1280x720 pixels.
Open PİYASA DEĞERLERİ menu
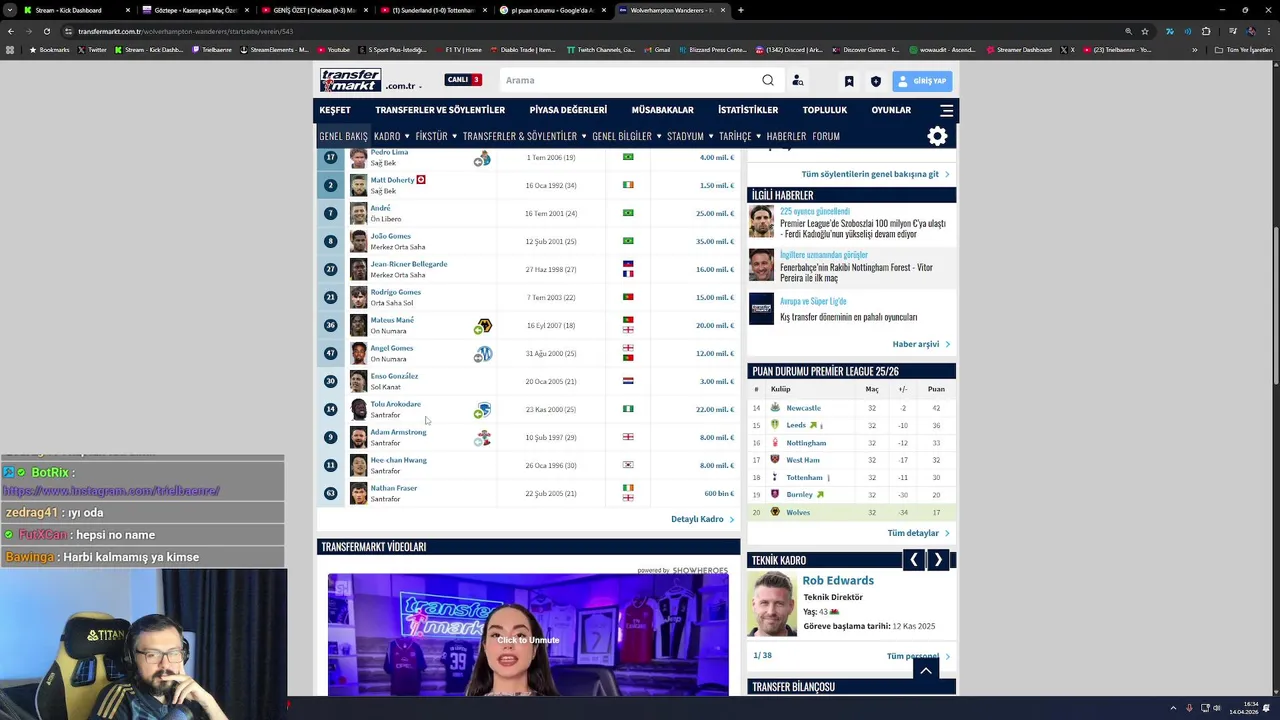[x=568, y=110]
